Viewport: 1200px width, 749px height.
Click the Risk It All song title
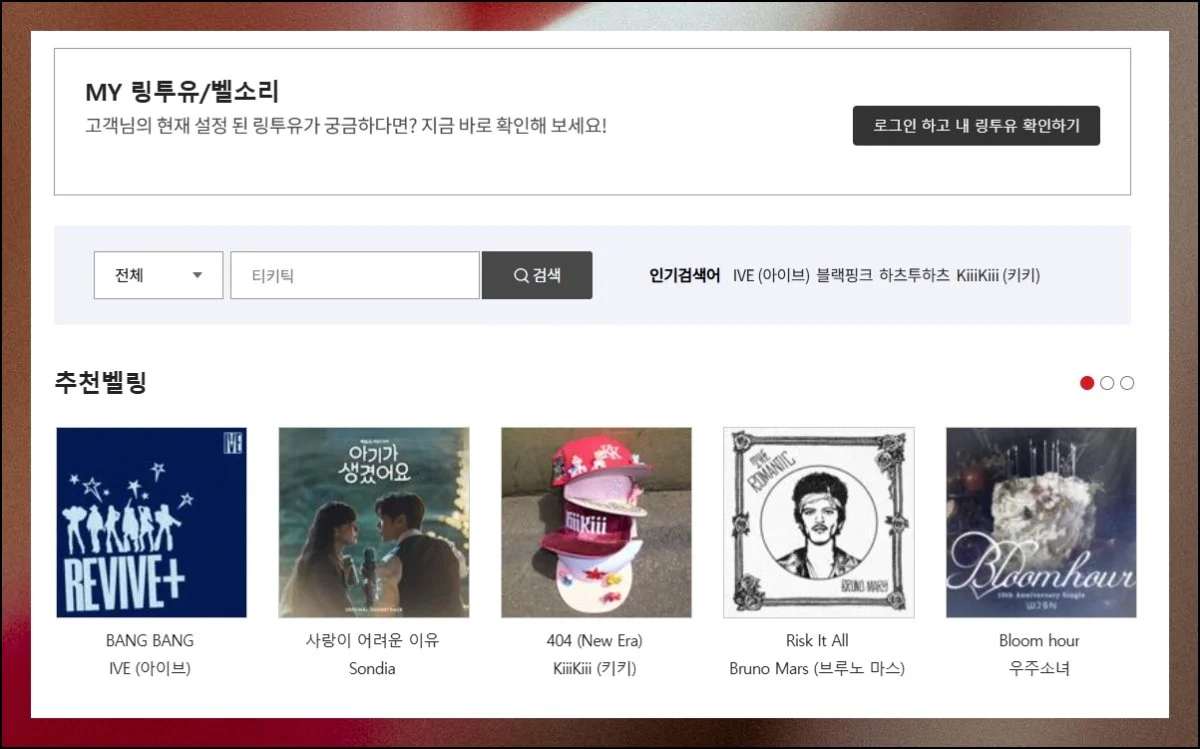817,640
